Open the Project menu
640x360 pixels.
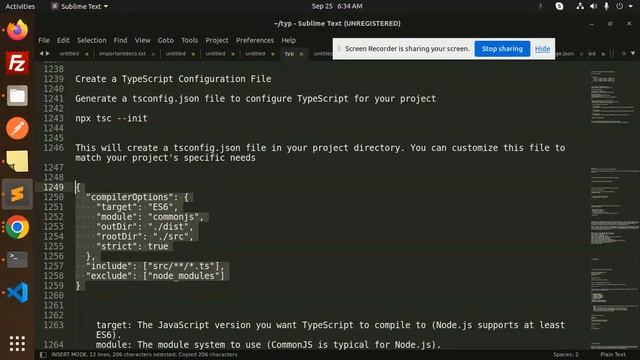coord(217,40)
